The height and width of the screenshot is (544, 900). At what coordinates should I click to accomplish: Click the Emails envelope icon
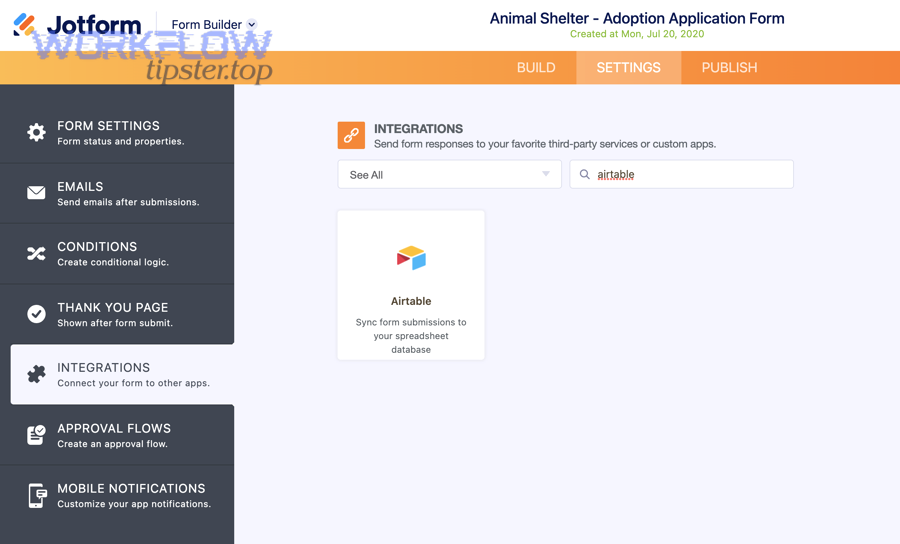(x=36, y=193)
